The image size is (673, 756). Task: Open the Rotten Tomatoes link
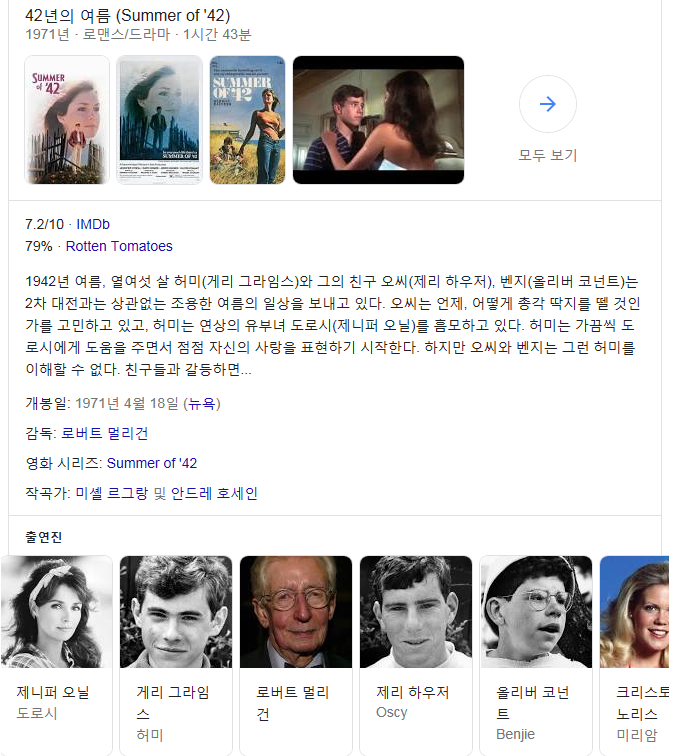pyautogui.click(x=119, y=246)
